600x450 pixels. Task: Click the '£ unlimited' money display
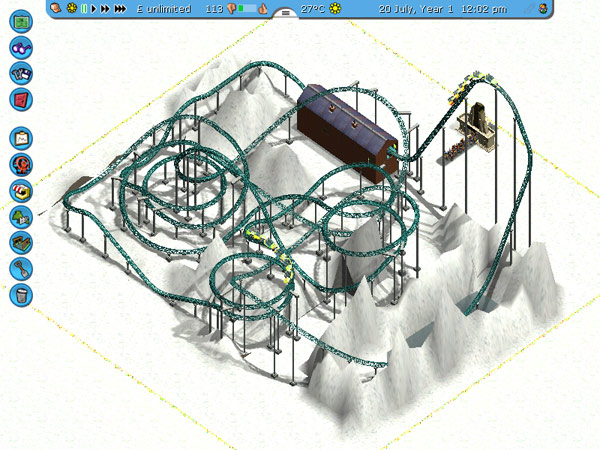(164, 9)
